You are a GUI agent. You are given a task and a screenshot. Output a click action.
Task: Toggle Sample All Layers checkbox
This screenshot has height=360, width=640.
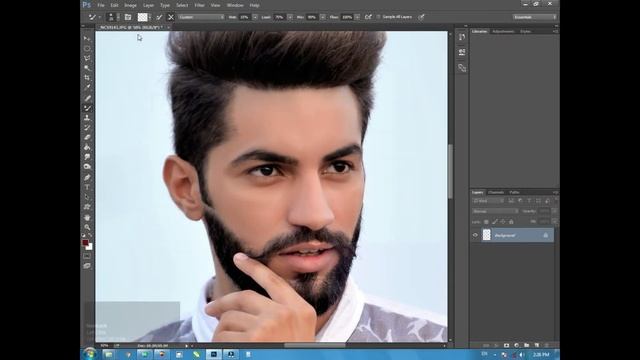(378, 17)
